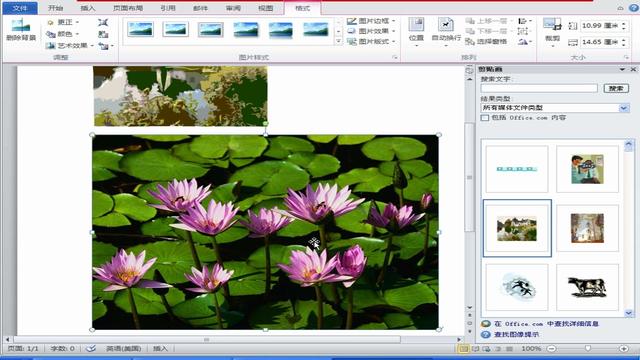Switch to print layout view icon

click(x=464, y=349)
